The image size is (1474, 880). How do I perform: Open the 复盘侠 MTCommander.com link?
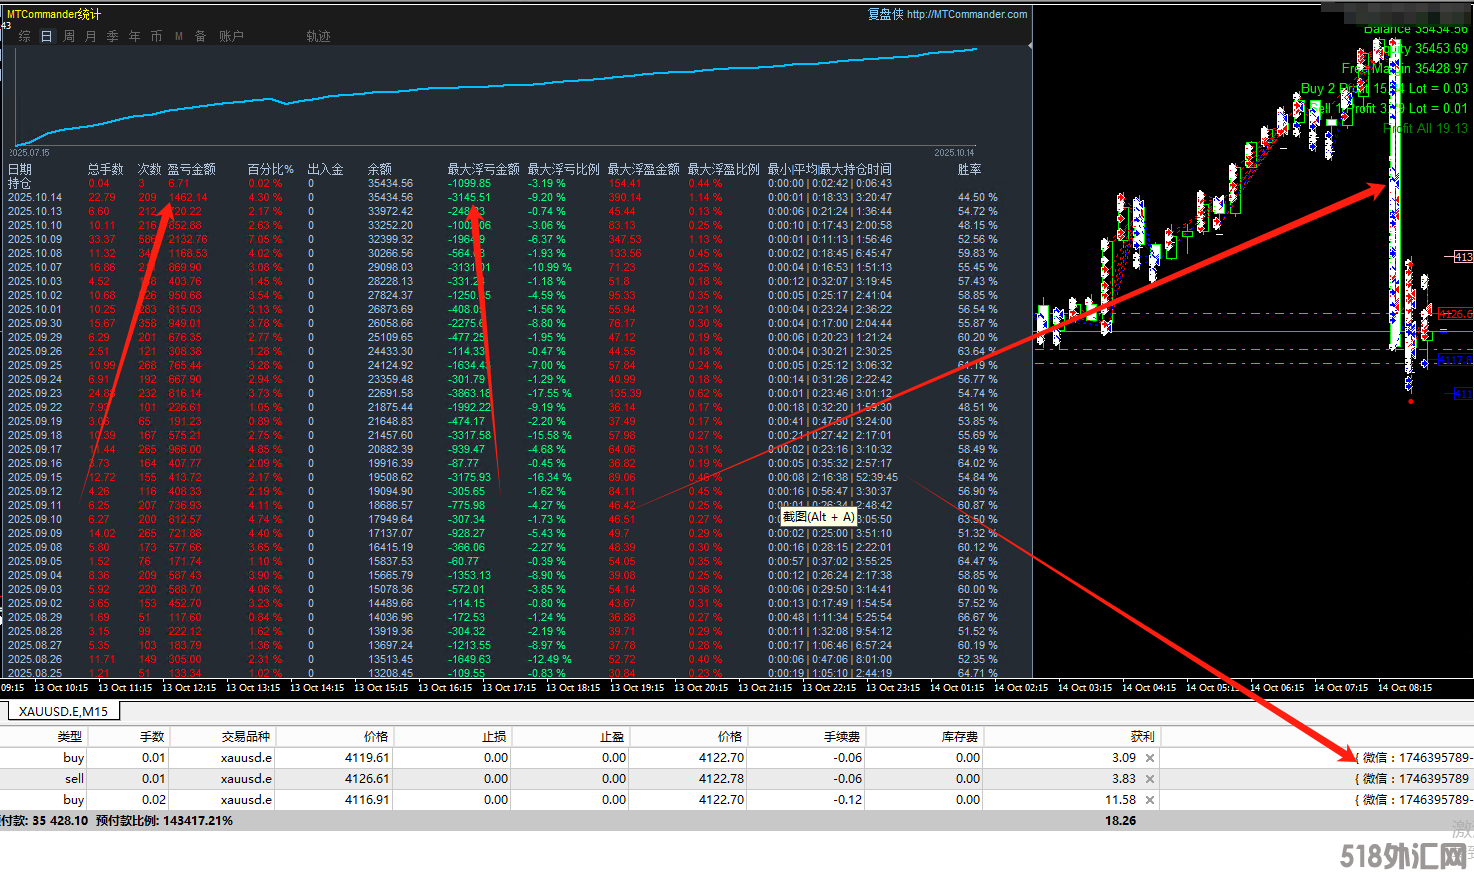[947, 14]
